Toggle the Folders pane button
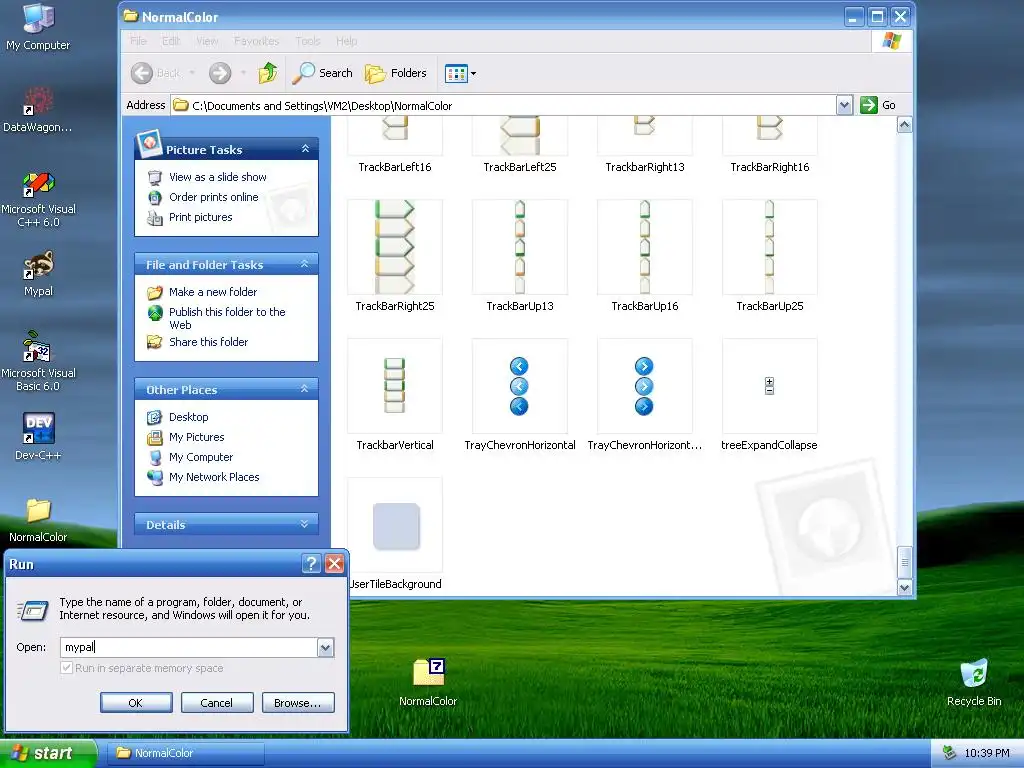This screenshot has height=768, width=1024. (396, 73)
